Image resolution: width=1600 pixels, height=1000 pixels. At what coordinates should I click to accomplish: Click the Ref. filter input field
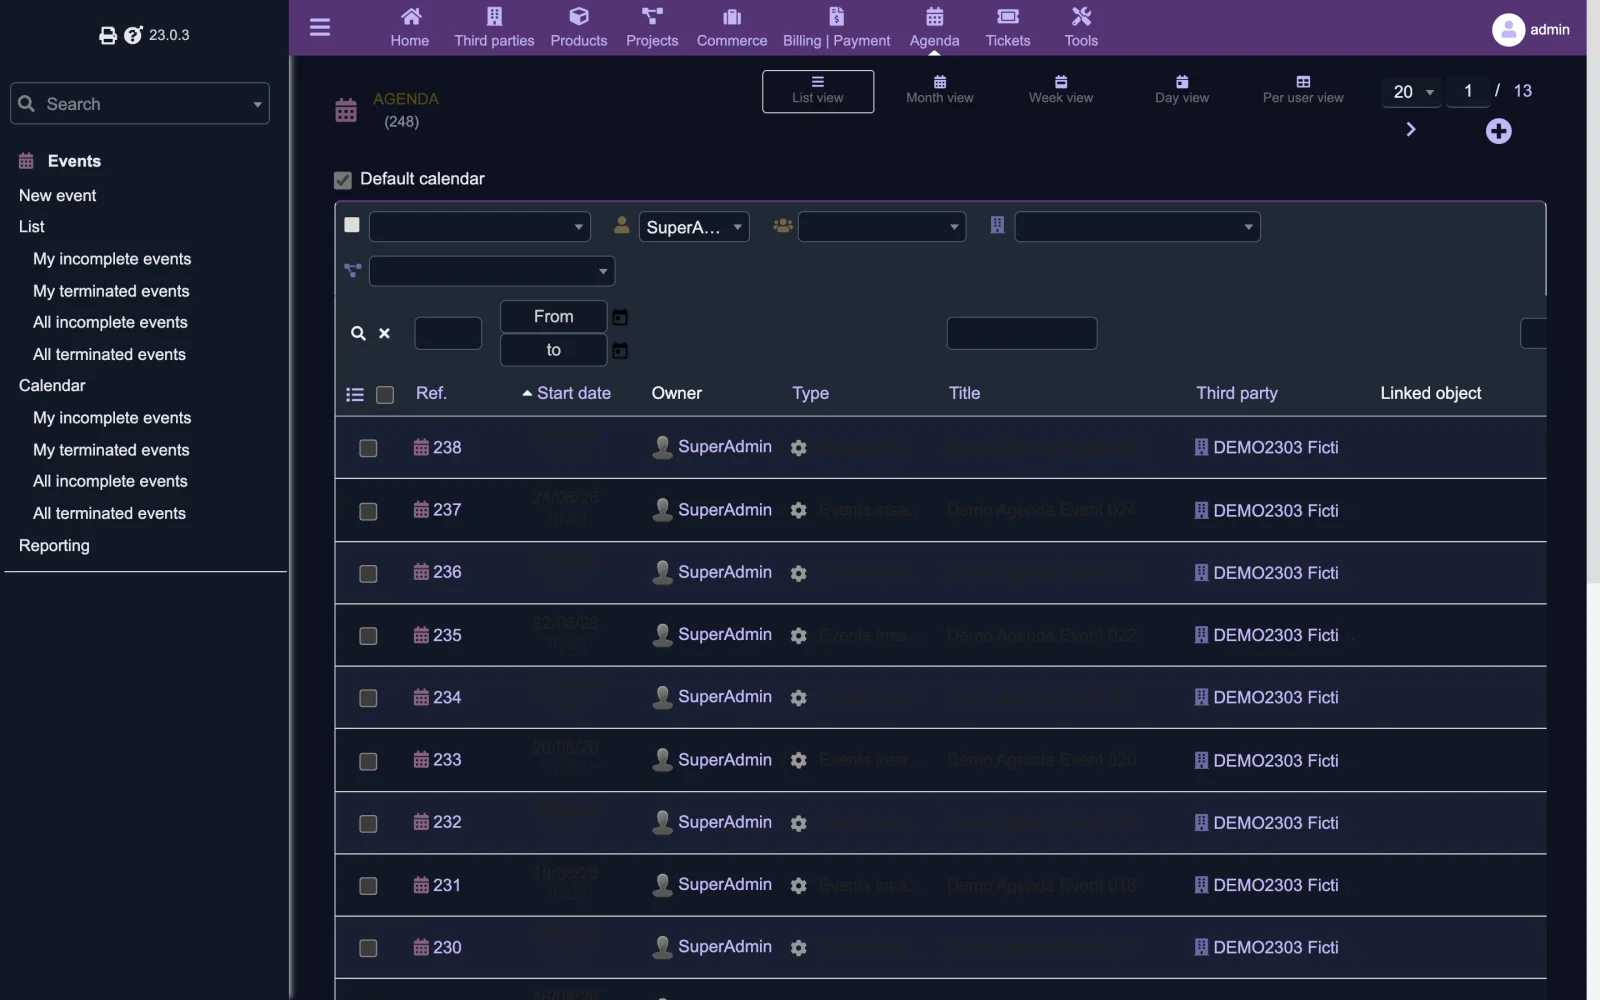pyautogui.click(x=448, y=333)
